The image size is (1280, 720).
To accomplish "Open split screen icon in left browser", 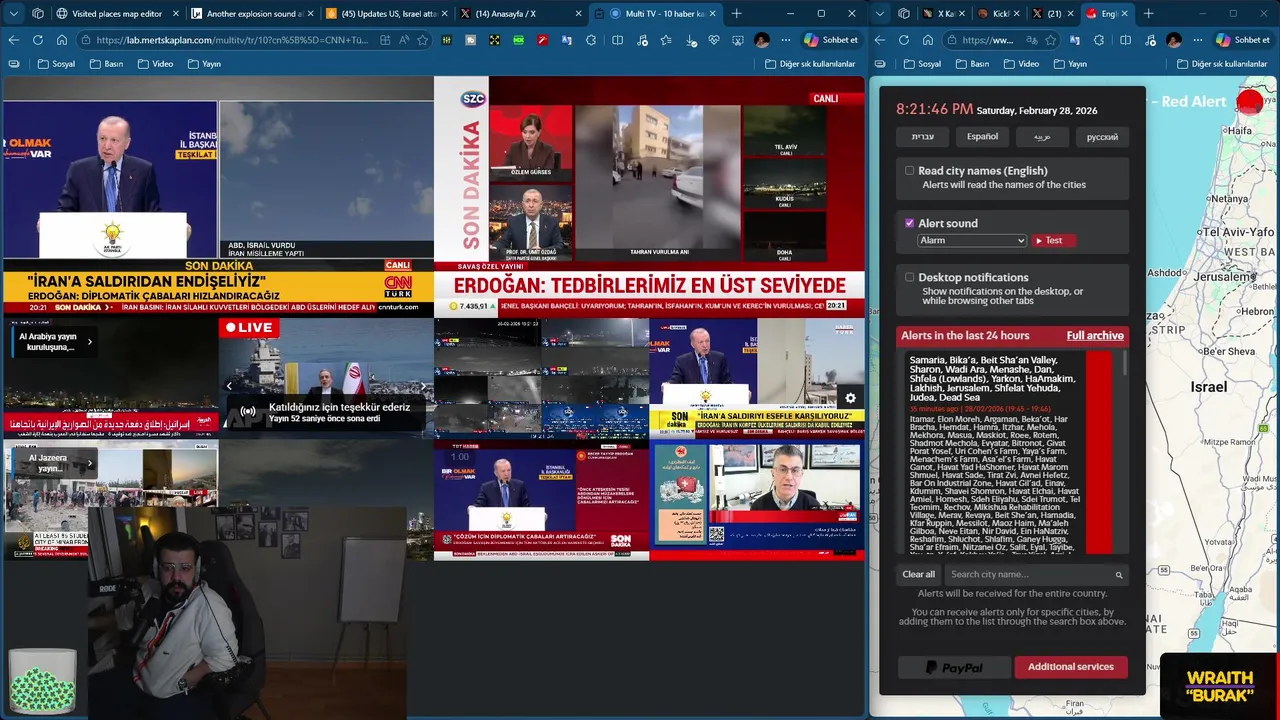I will (x=617, y=40).
